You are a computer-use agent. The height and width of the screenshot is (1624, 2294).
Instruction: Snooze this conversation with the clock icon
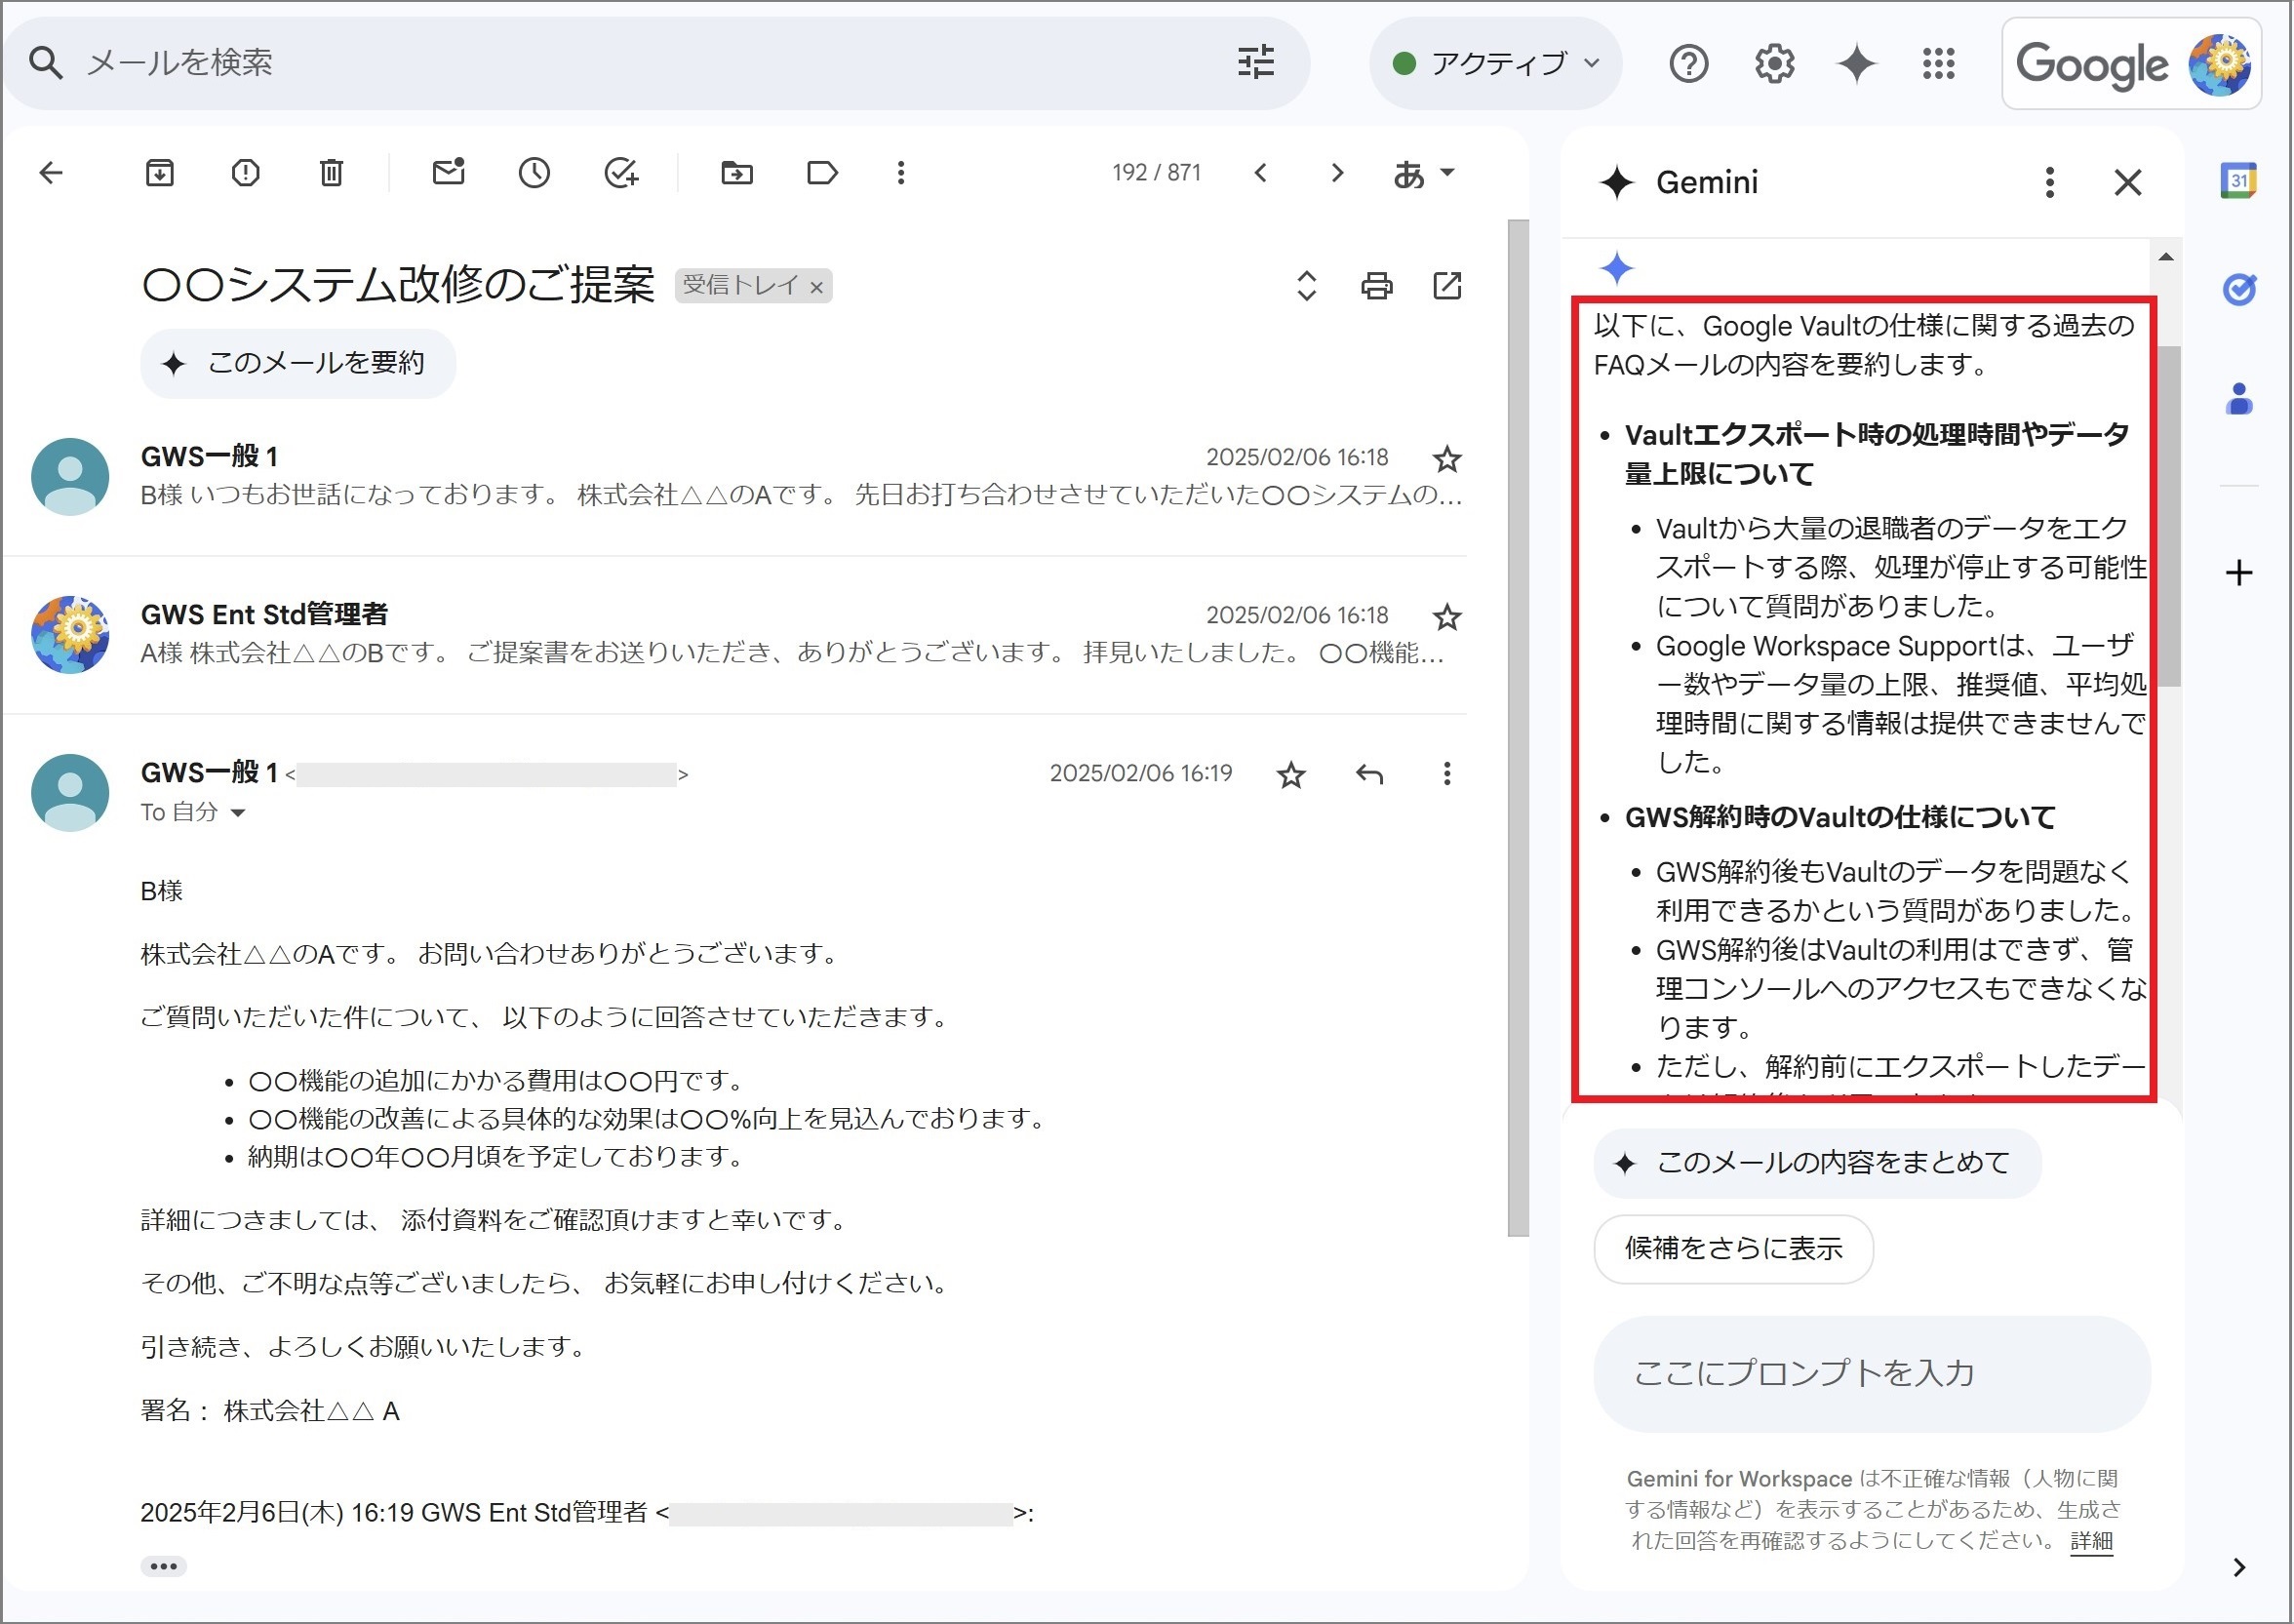coord(534,173)
